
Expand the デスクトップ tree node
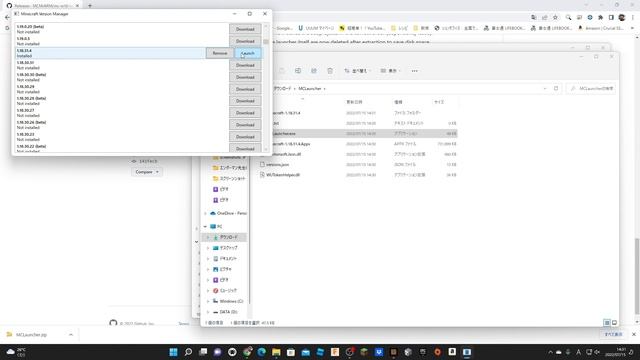208,248
